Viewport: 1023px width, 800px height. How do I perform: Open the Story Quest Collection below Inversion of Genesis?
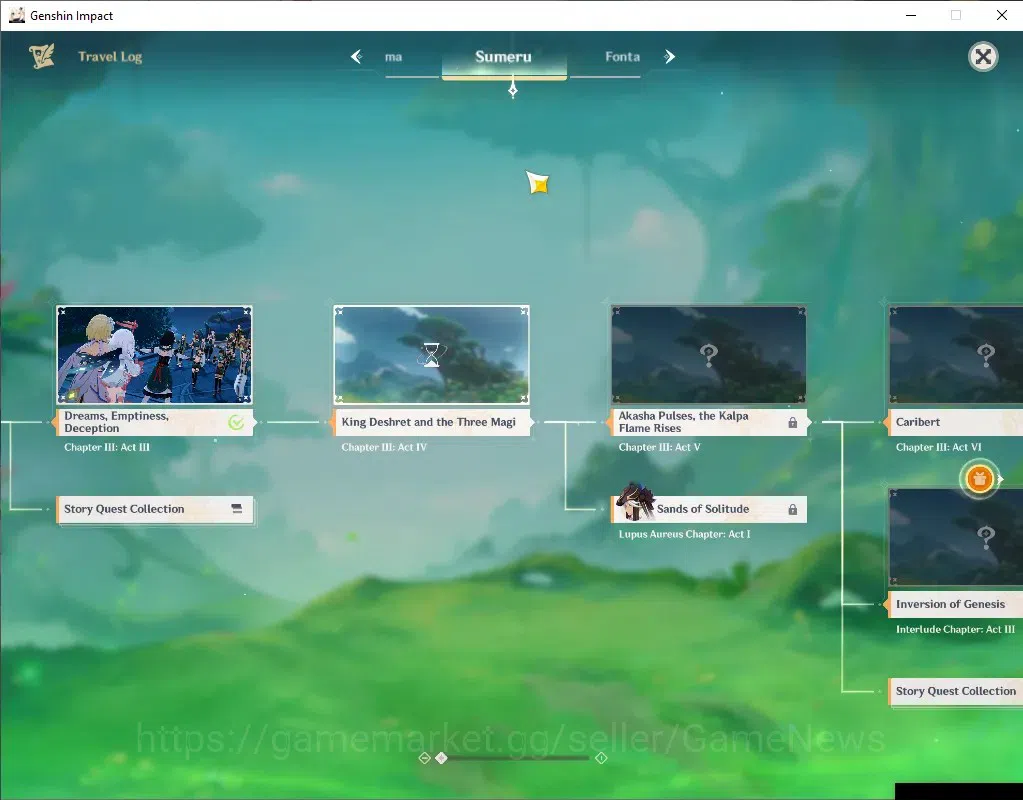pos(955,691)
